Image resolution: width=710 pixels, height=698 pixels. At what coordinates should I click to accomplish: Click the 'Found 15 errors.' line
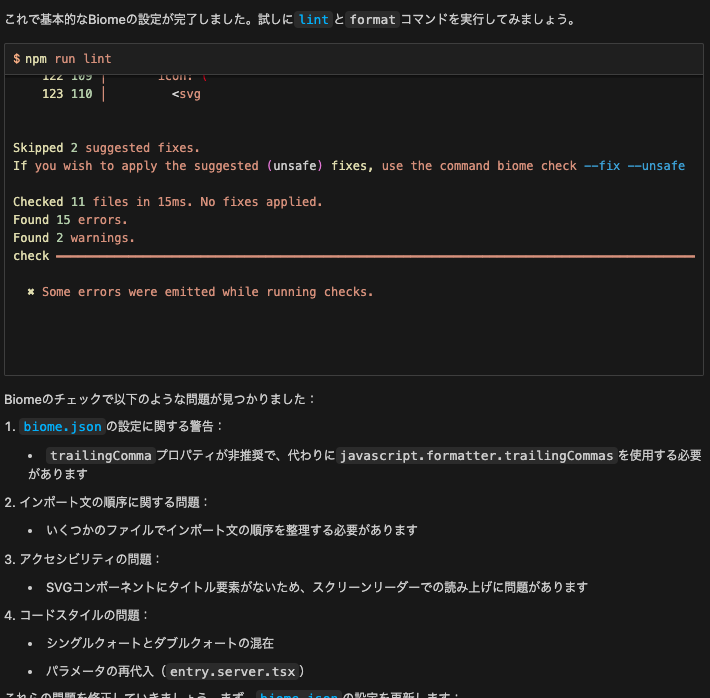point(70,220)
